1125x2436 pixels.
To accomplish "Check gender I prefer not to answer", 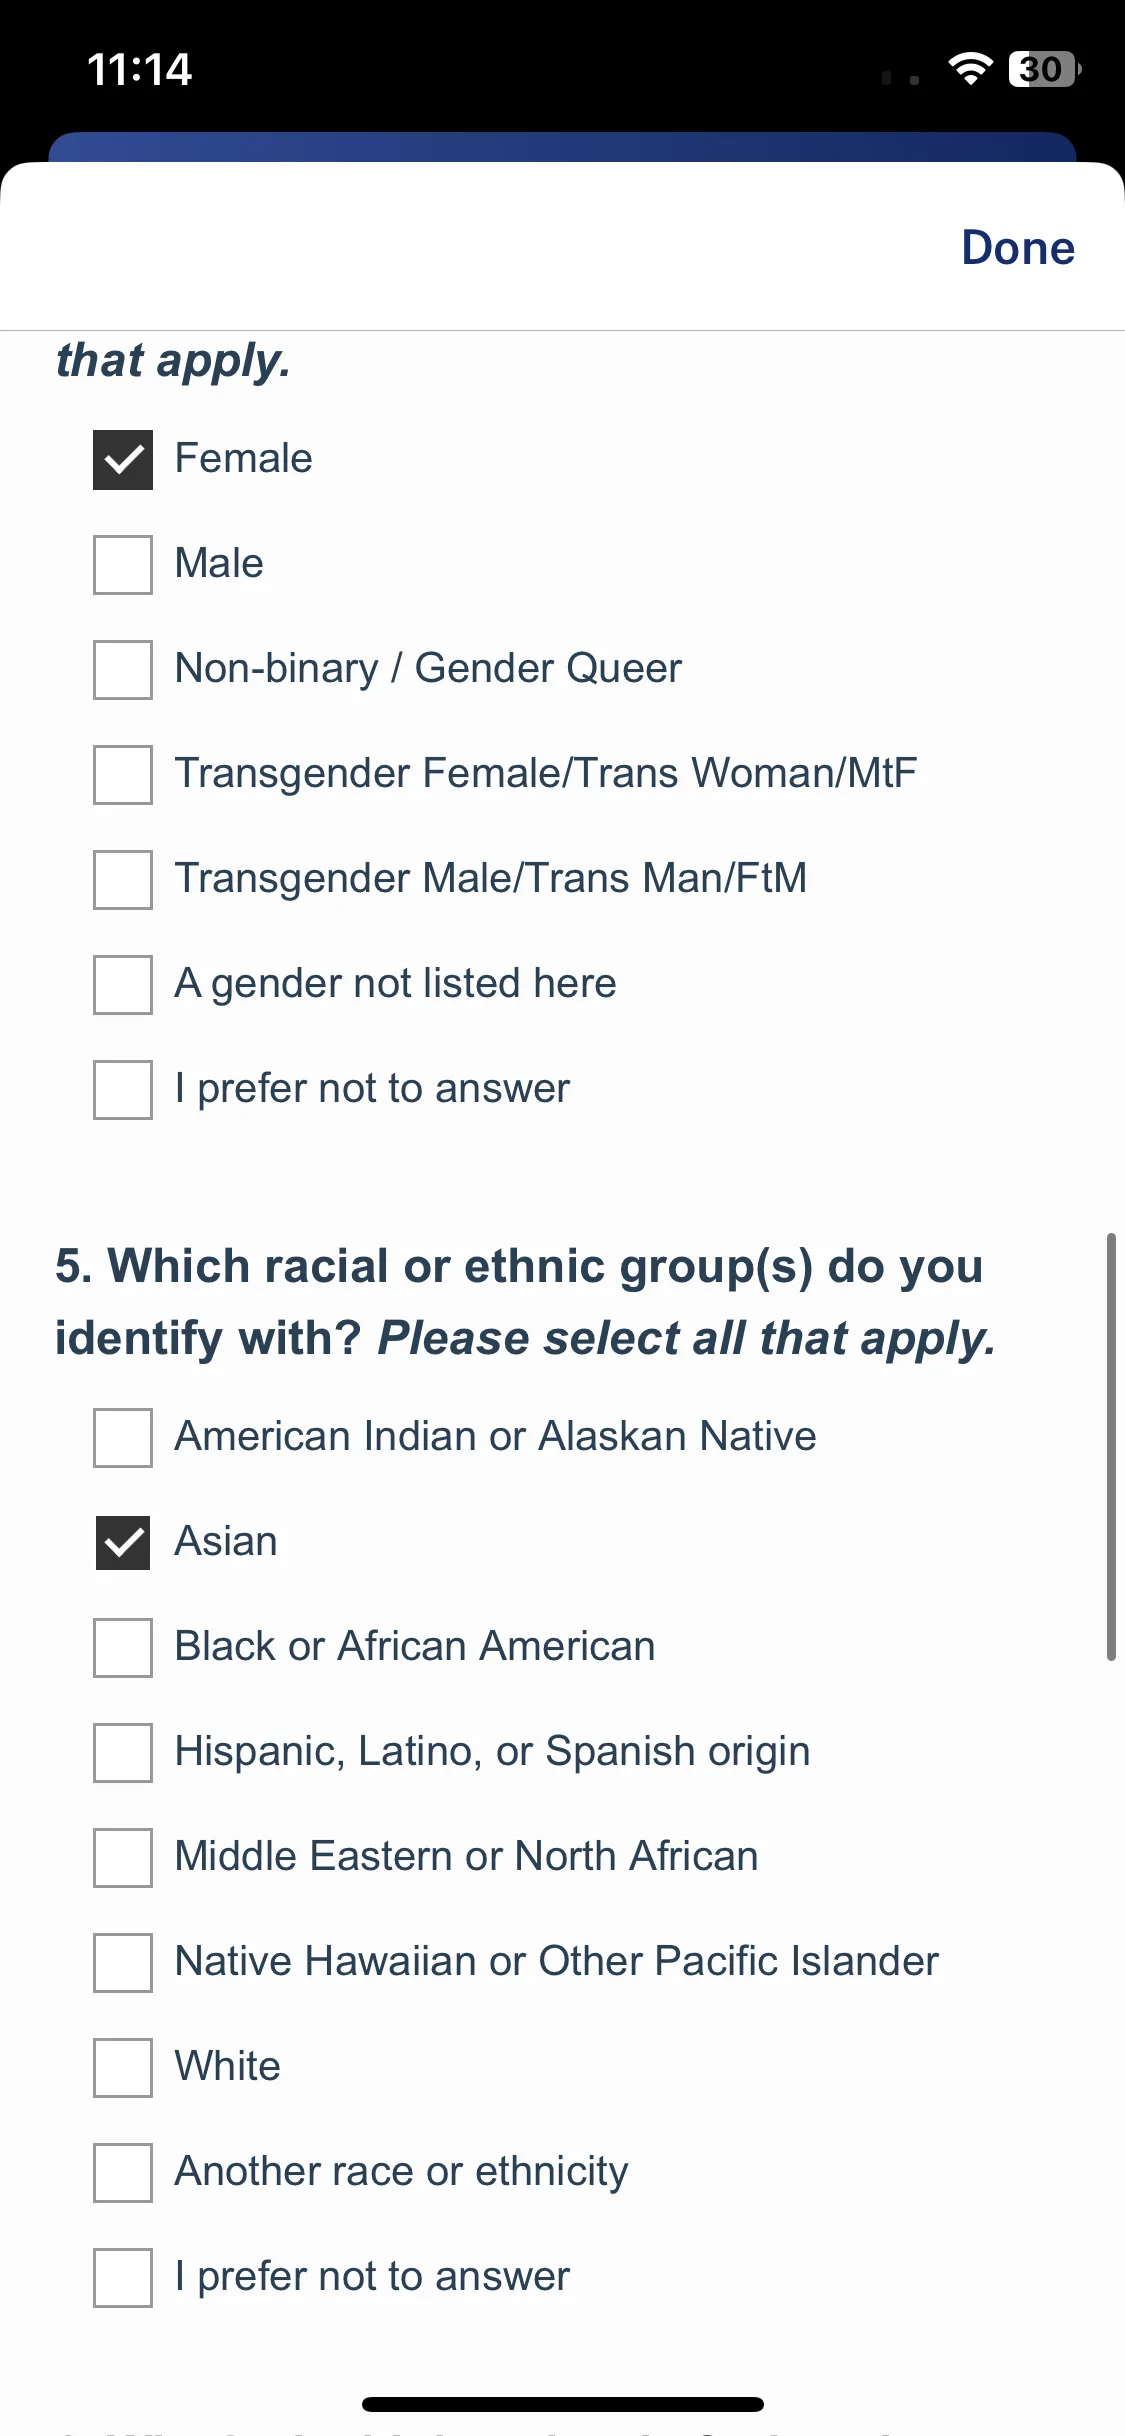I will [x=123, y=1090].
